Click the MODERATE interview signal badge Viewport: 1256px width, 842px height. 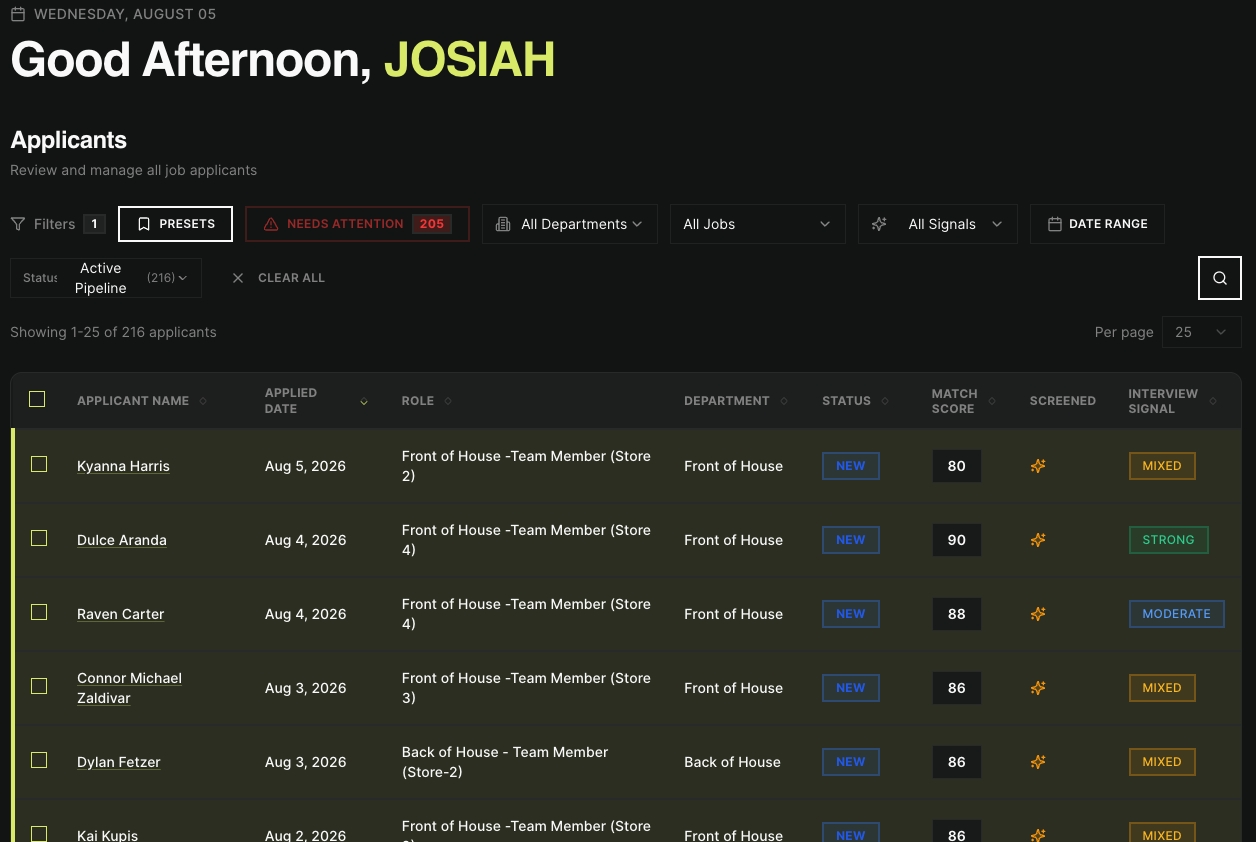pyautogui.click(x=1177, y=614)
